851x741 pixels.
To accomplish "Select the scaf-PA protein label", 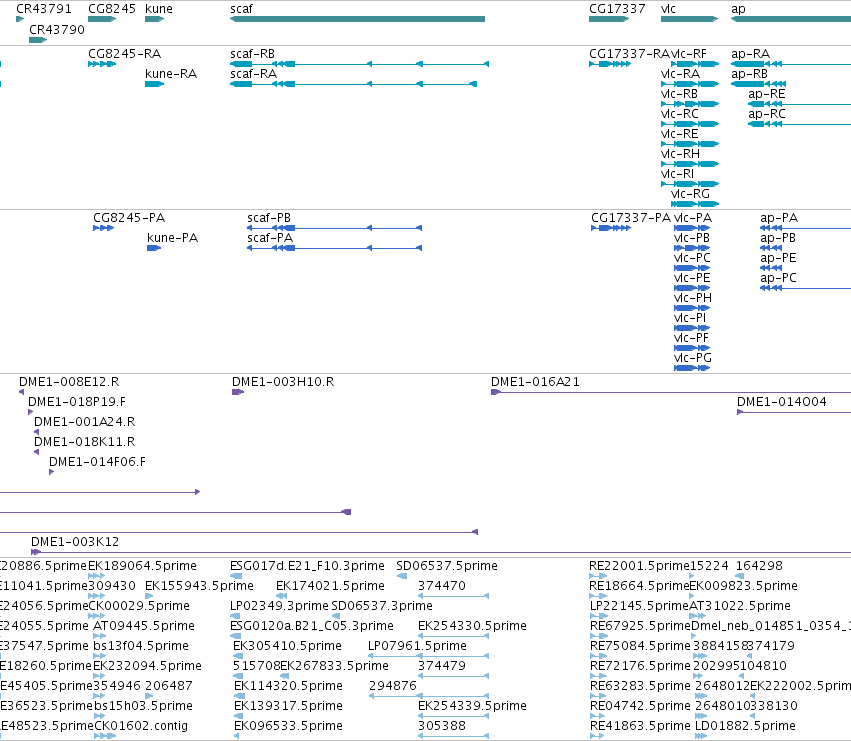I will click(270, 238).
